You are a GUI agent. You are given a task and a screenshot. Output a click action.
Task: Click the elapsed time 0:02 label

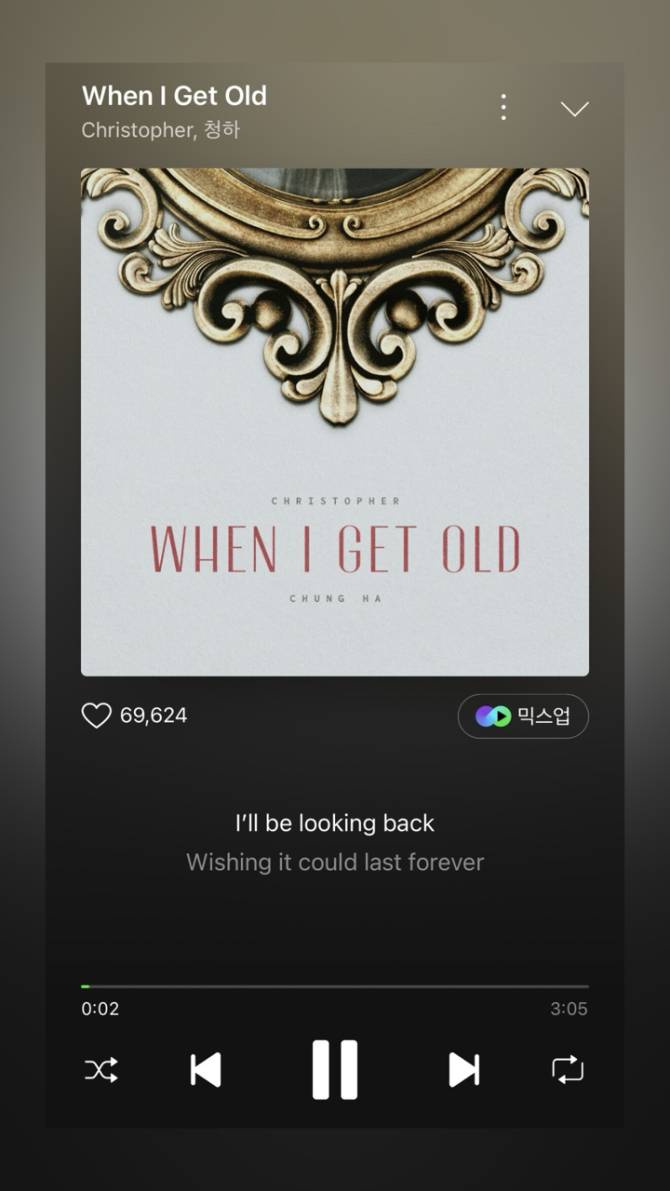[100, 1009]
